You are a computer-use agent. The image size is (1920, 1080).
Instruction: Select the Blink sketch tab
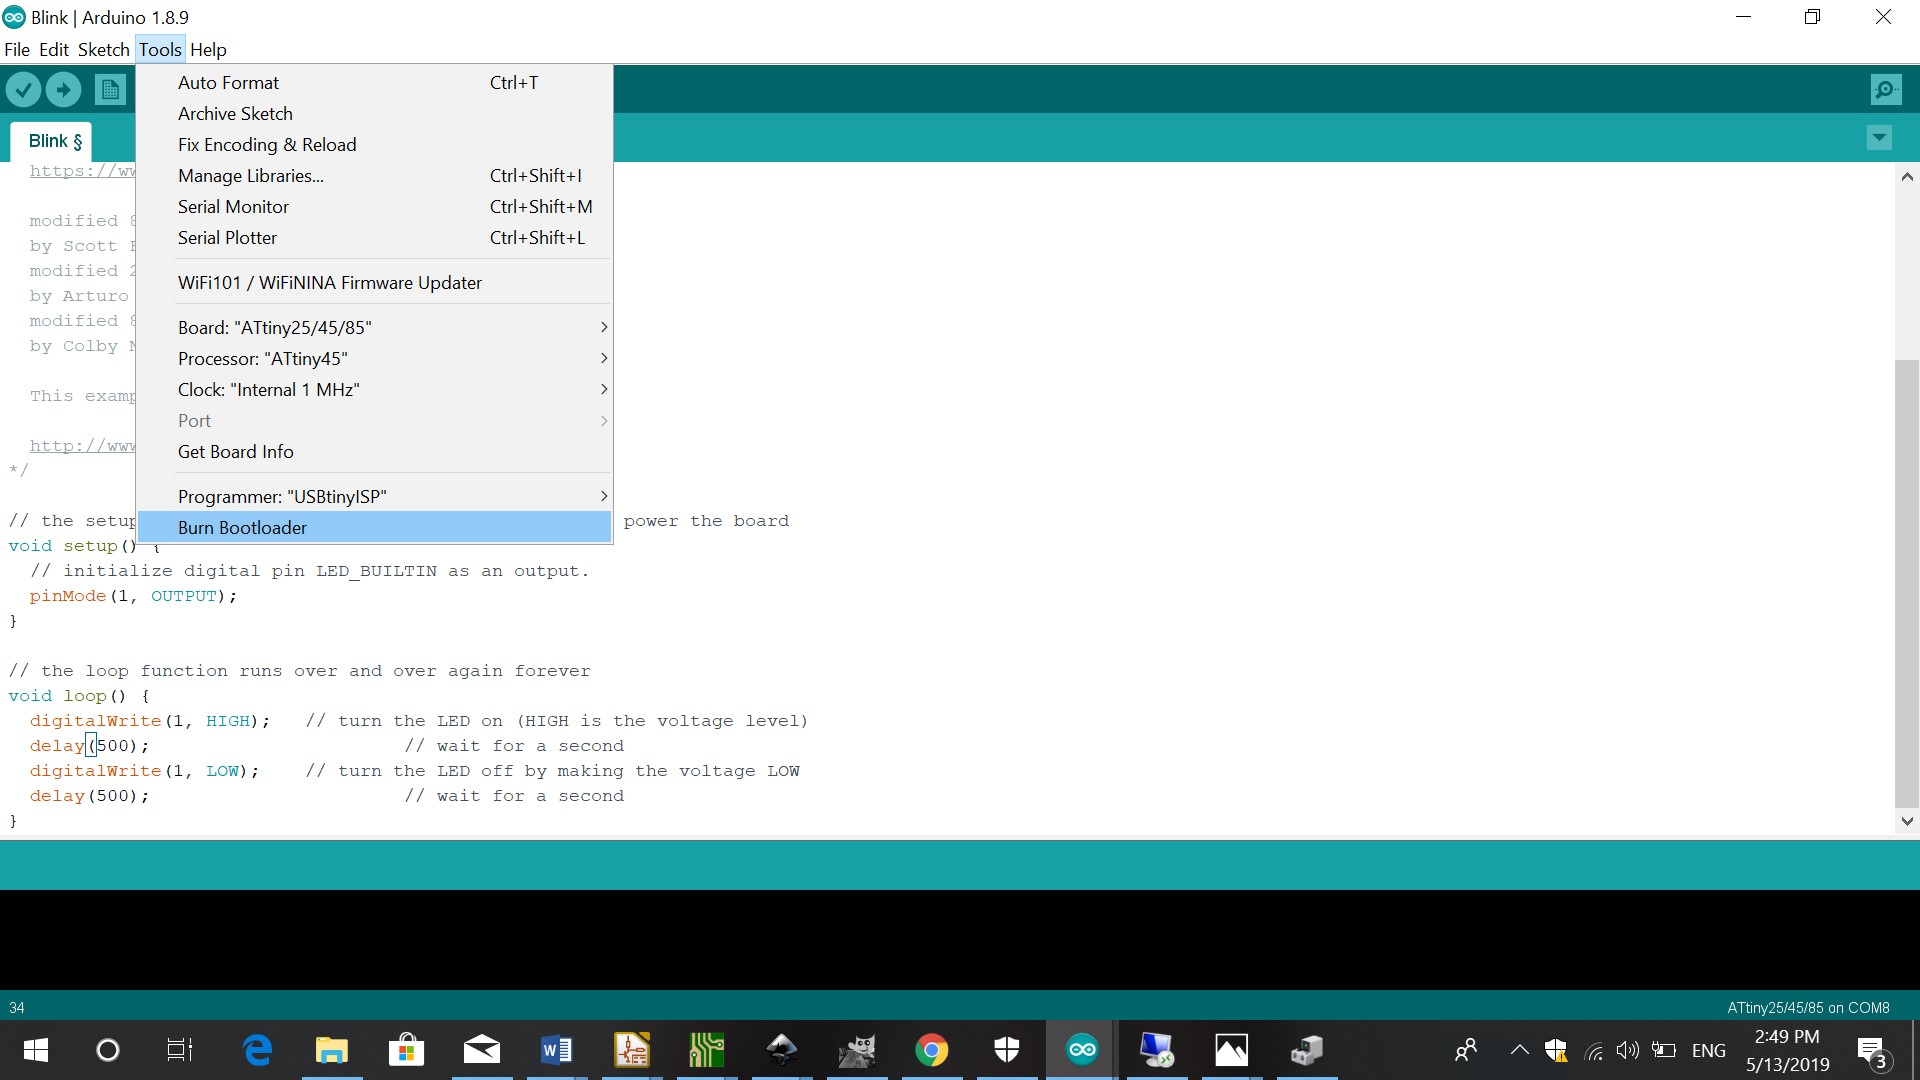pyautogui.click(x=54, y=141)
